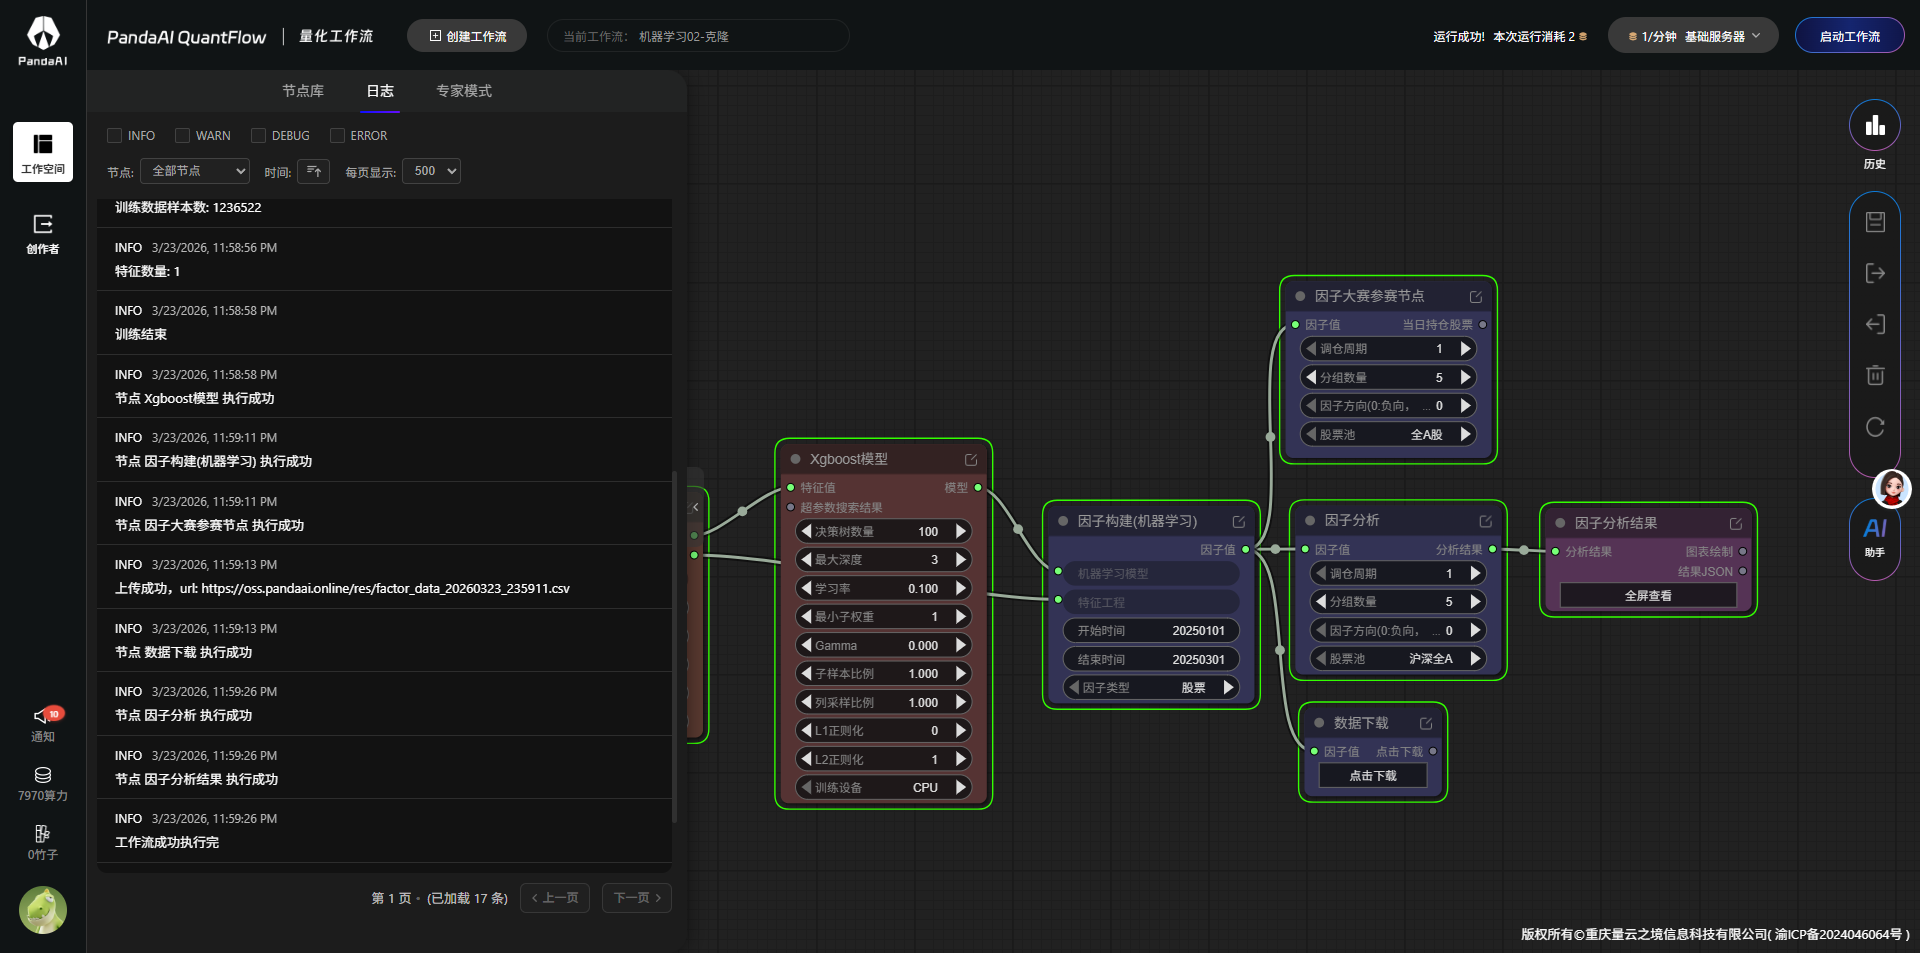
Task: Open the 全部节点 node filter dropdown
Action: click(x=195, y=171)
